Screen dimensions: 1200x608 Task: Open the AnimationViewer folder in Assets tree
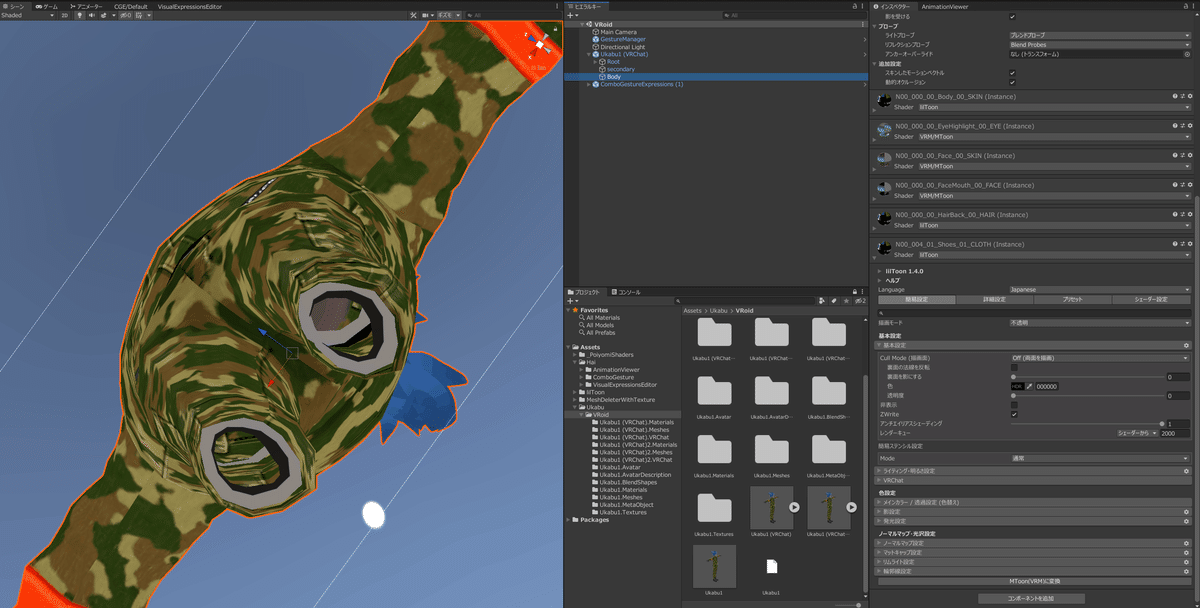(618, 369)
